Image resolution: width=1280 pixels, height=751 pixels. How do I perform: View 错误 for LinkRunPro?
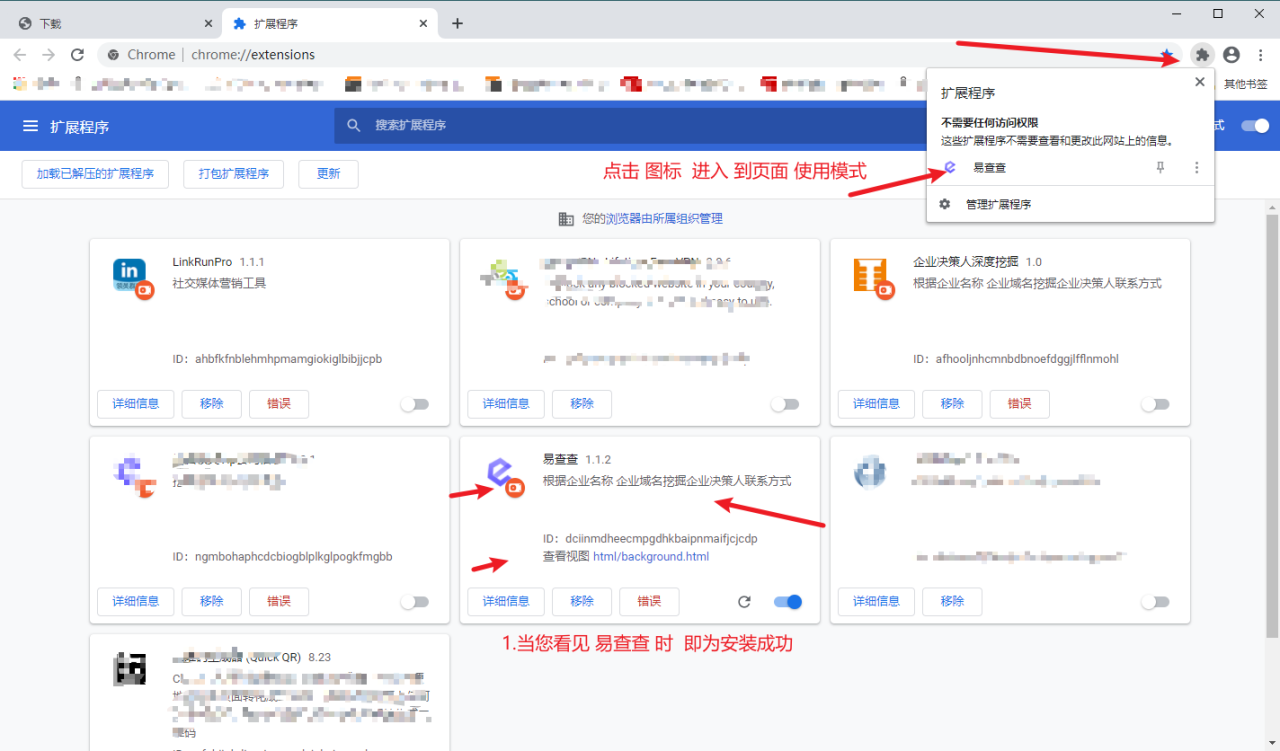(279, 404)
